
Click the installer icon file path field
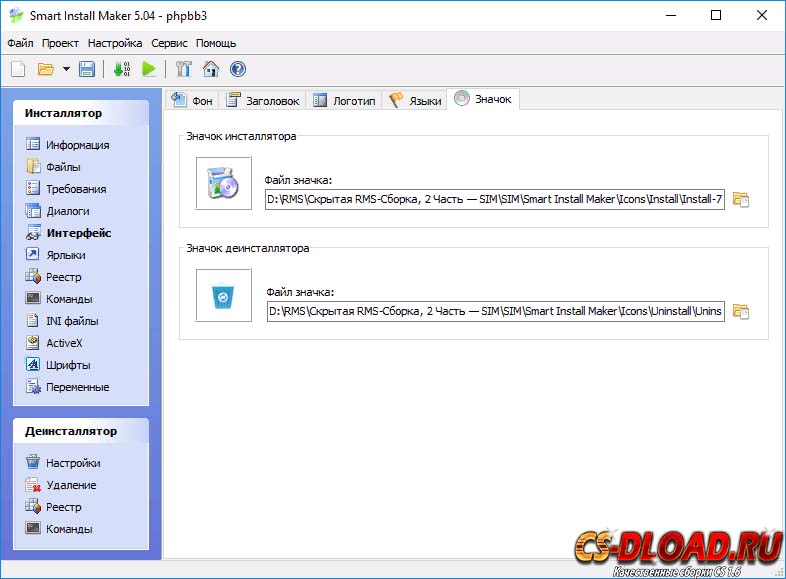click(495, 200)
